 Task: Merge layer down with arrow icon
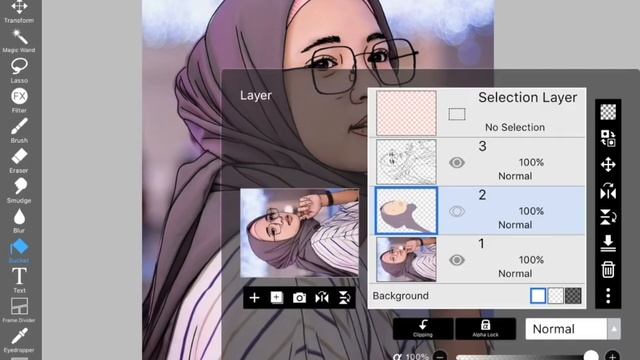coord(608,243)
